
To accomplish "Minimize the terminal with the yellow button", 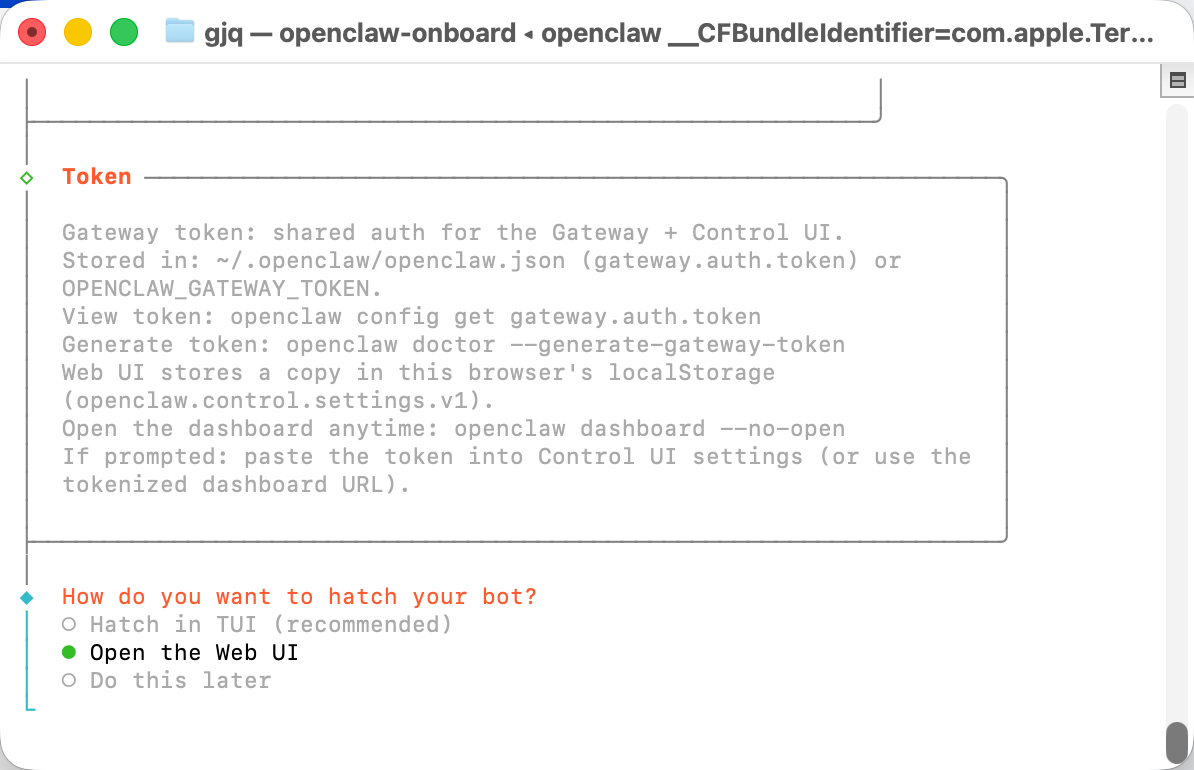I will pyautogui.click(x=78, y=33).
